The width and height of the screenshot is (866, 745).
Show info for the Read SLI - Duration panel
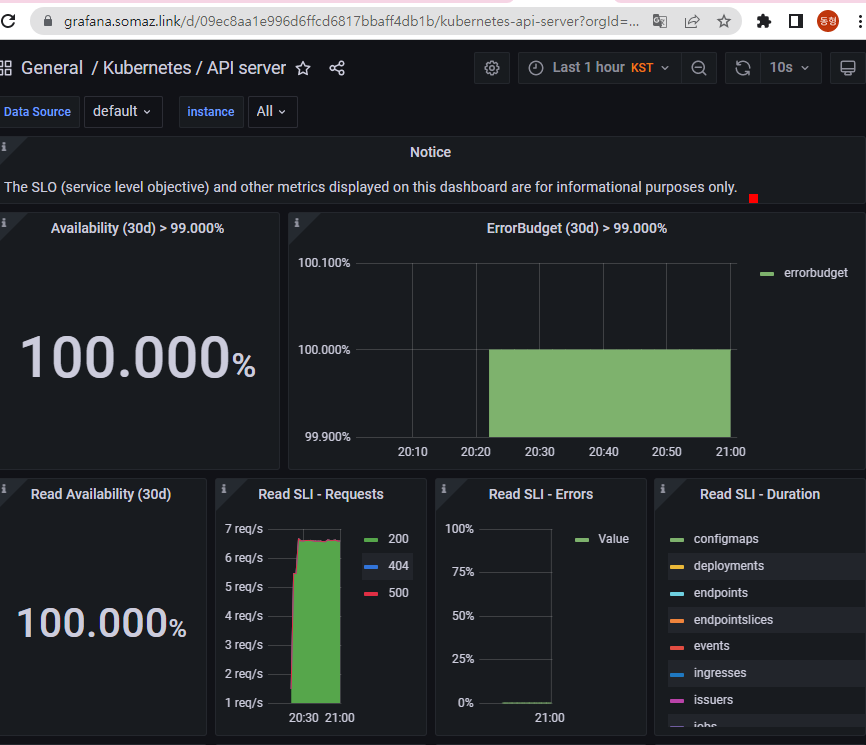[663, 489]
